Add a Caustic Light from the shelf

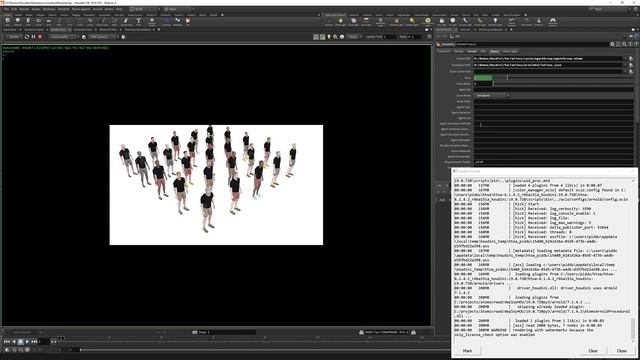pos(466,21)
